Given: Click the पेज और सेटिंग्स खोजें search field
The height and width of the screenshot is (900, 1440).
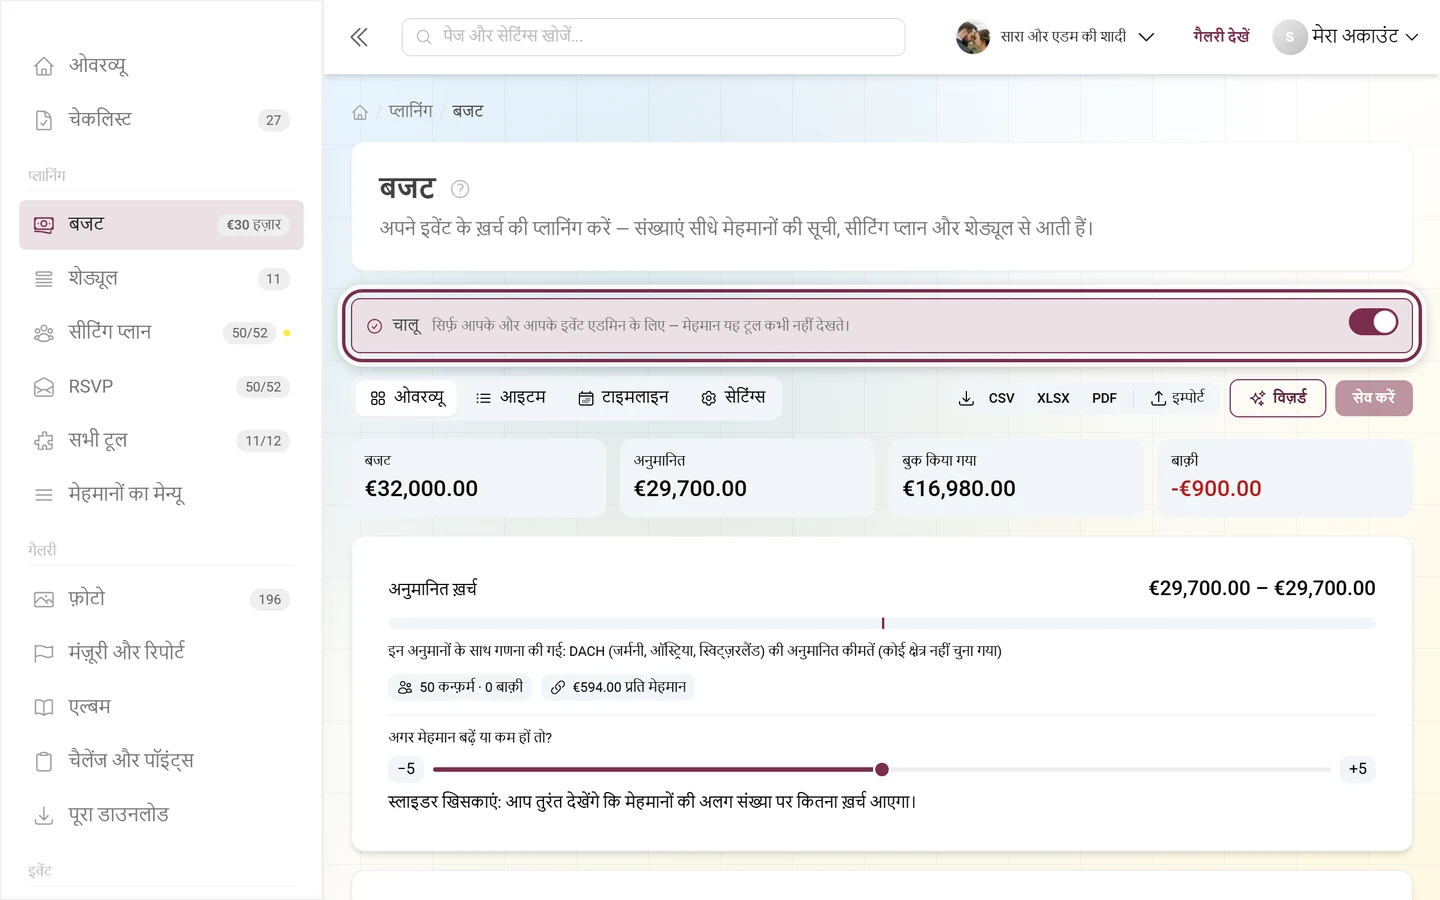Looking at the screenshot, I should tap(654, 37).
